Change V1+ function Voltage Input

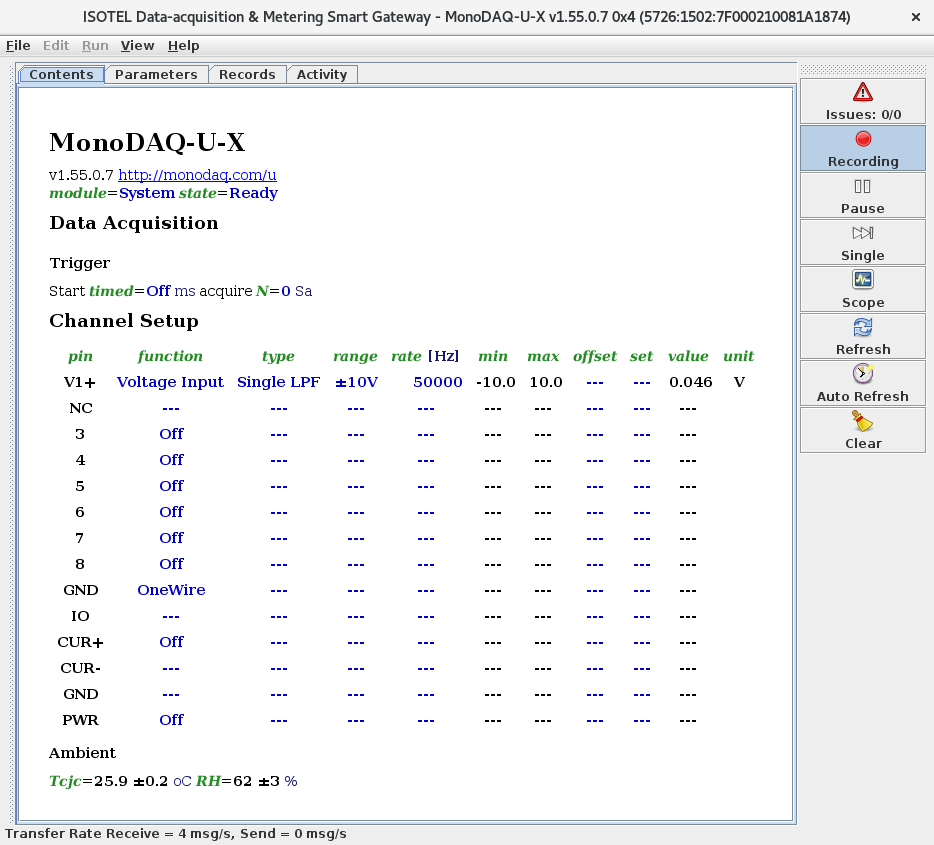170,382
